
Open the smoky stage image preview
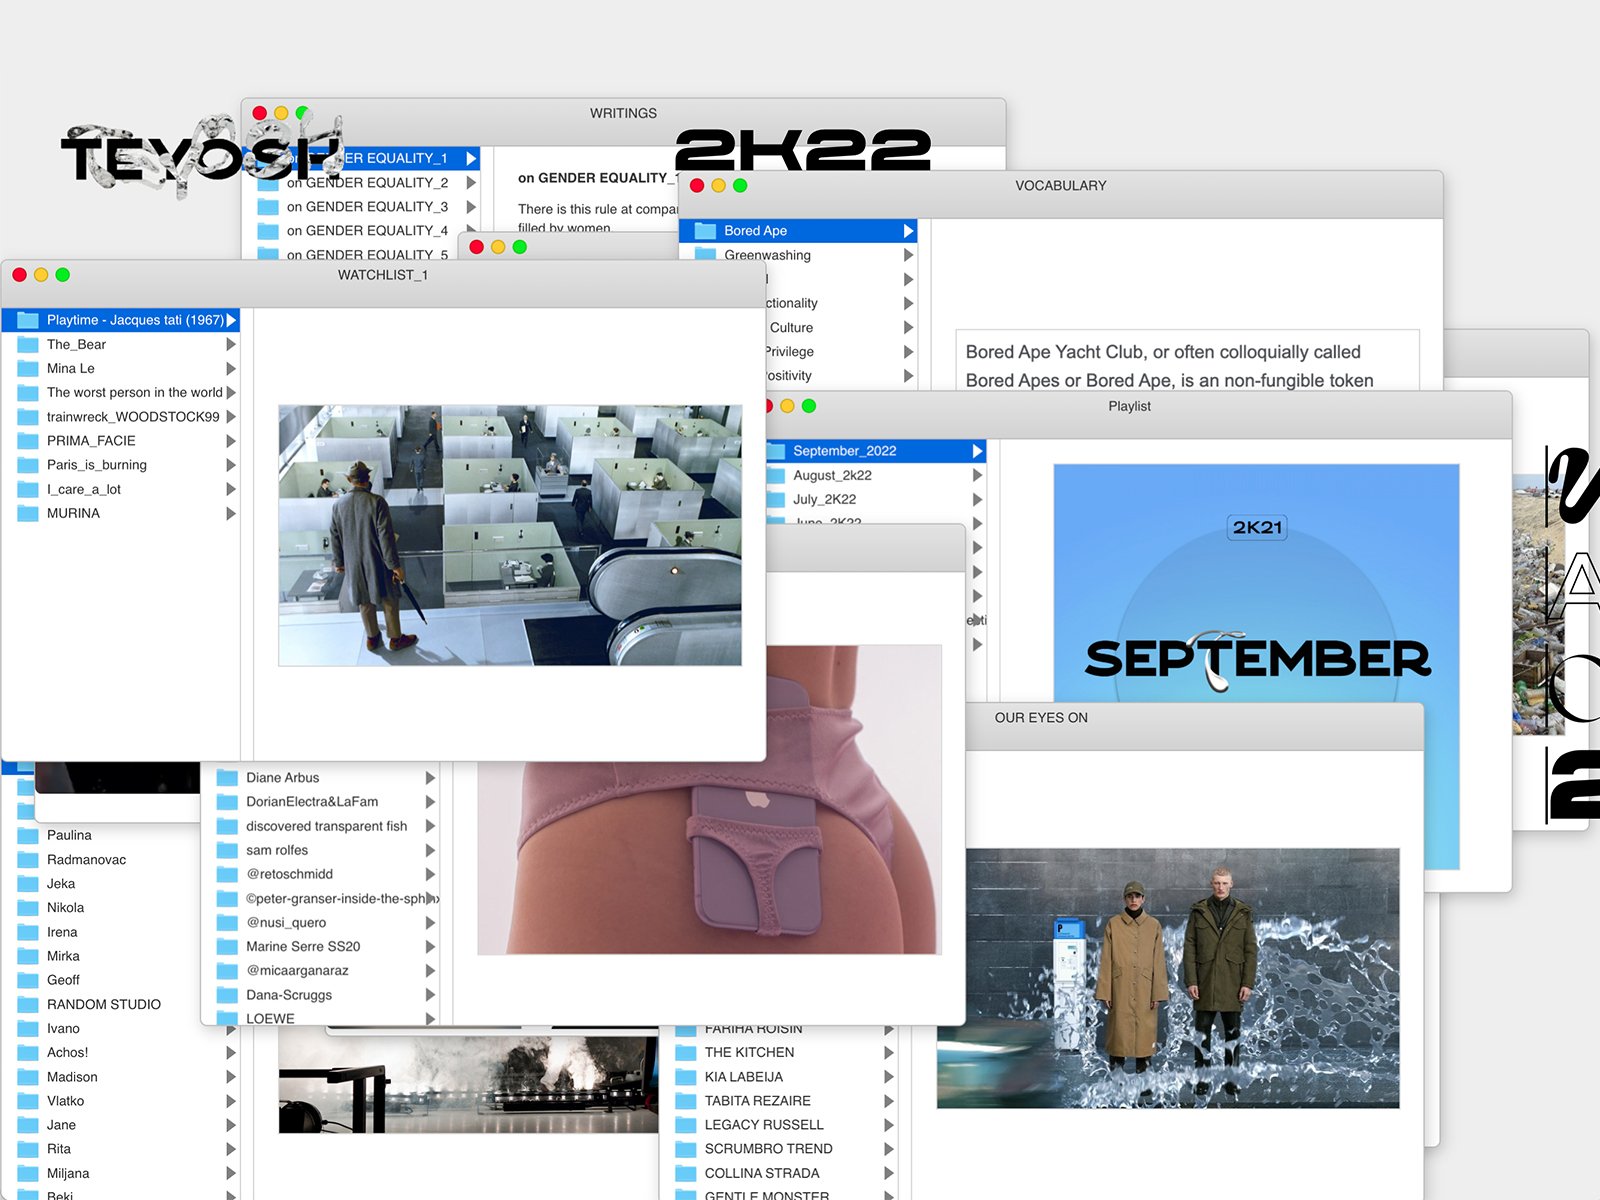point(468,1084)
